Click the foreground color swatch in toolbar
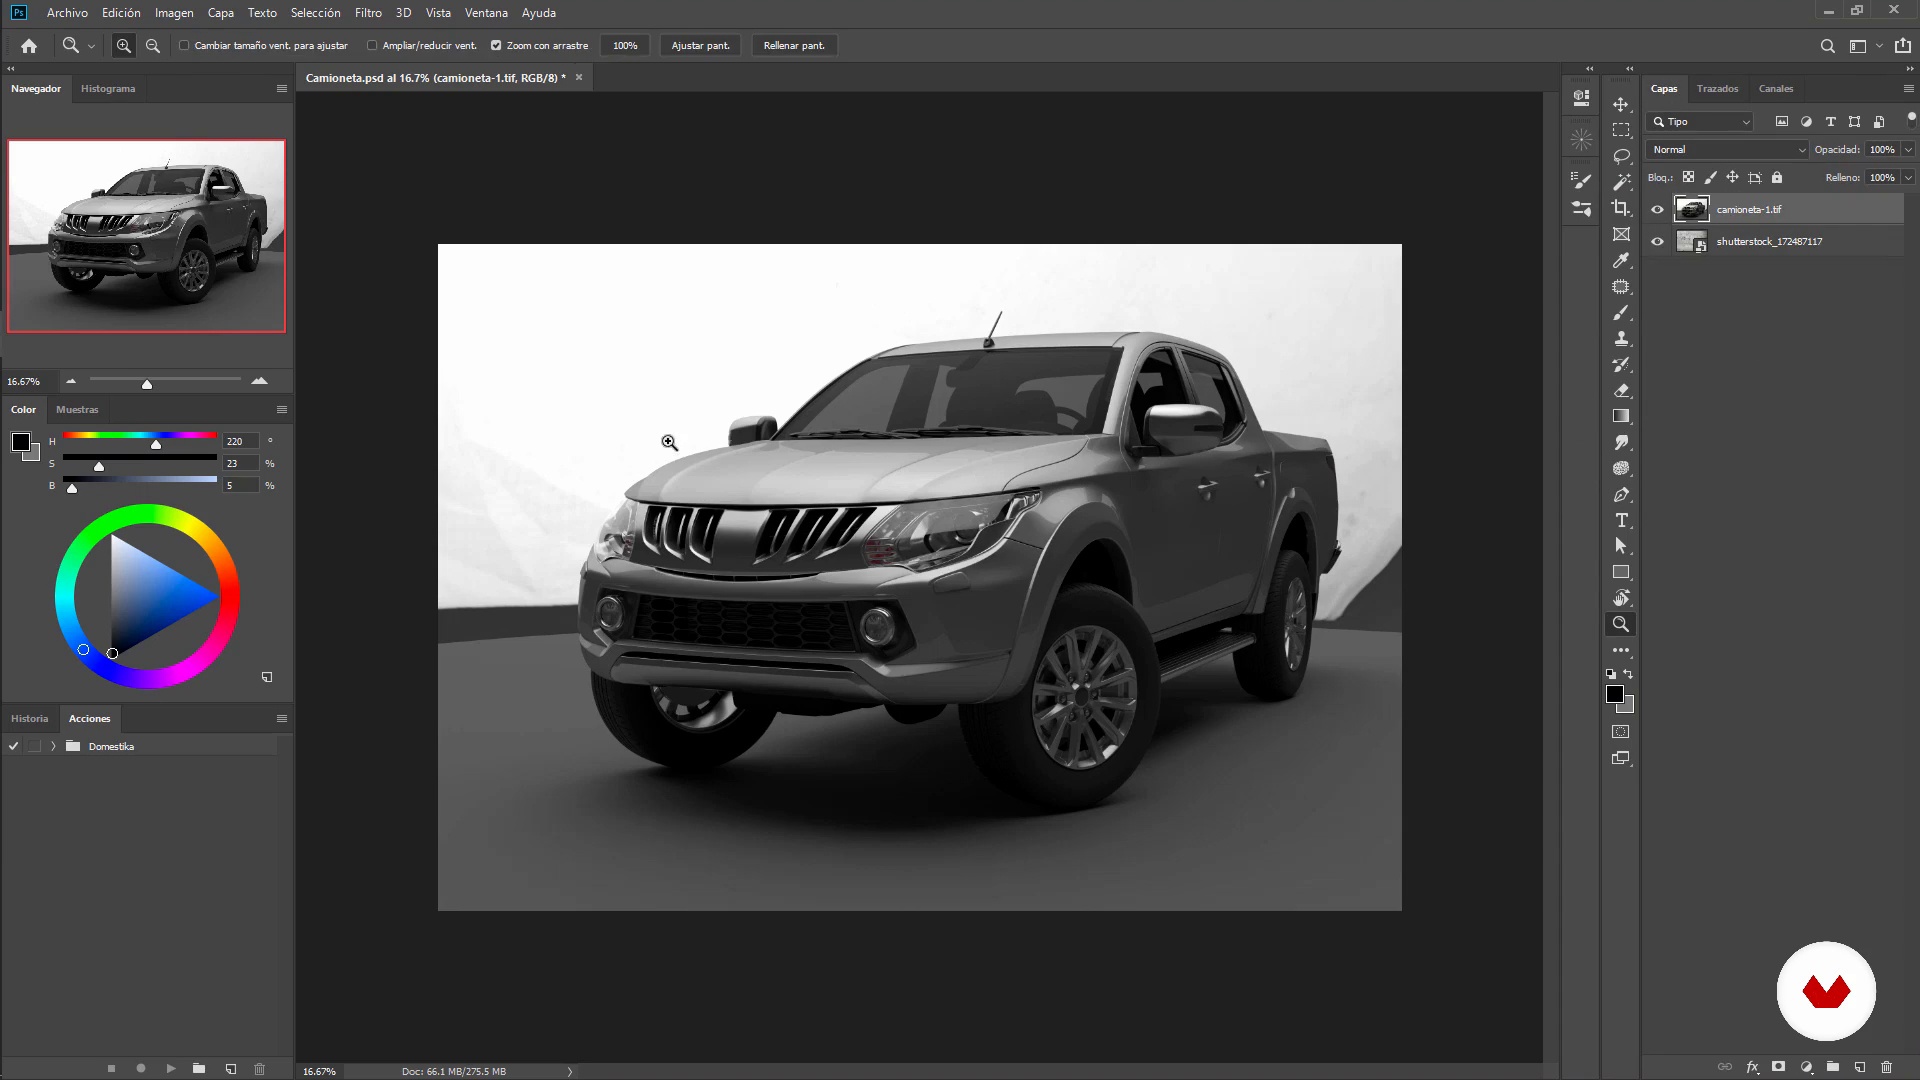Screen dimensions: 1920x1080 point(1614,695)
